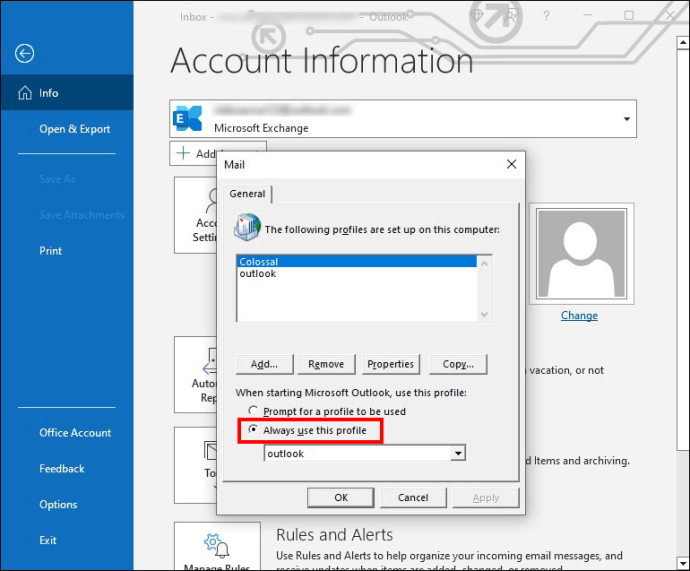Screen dimensions: 690x571
Task: Click the Microsoft Exchange account icon
Action: pos(188,118)
